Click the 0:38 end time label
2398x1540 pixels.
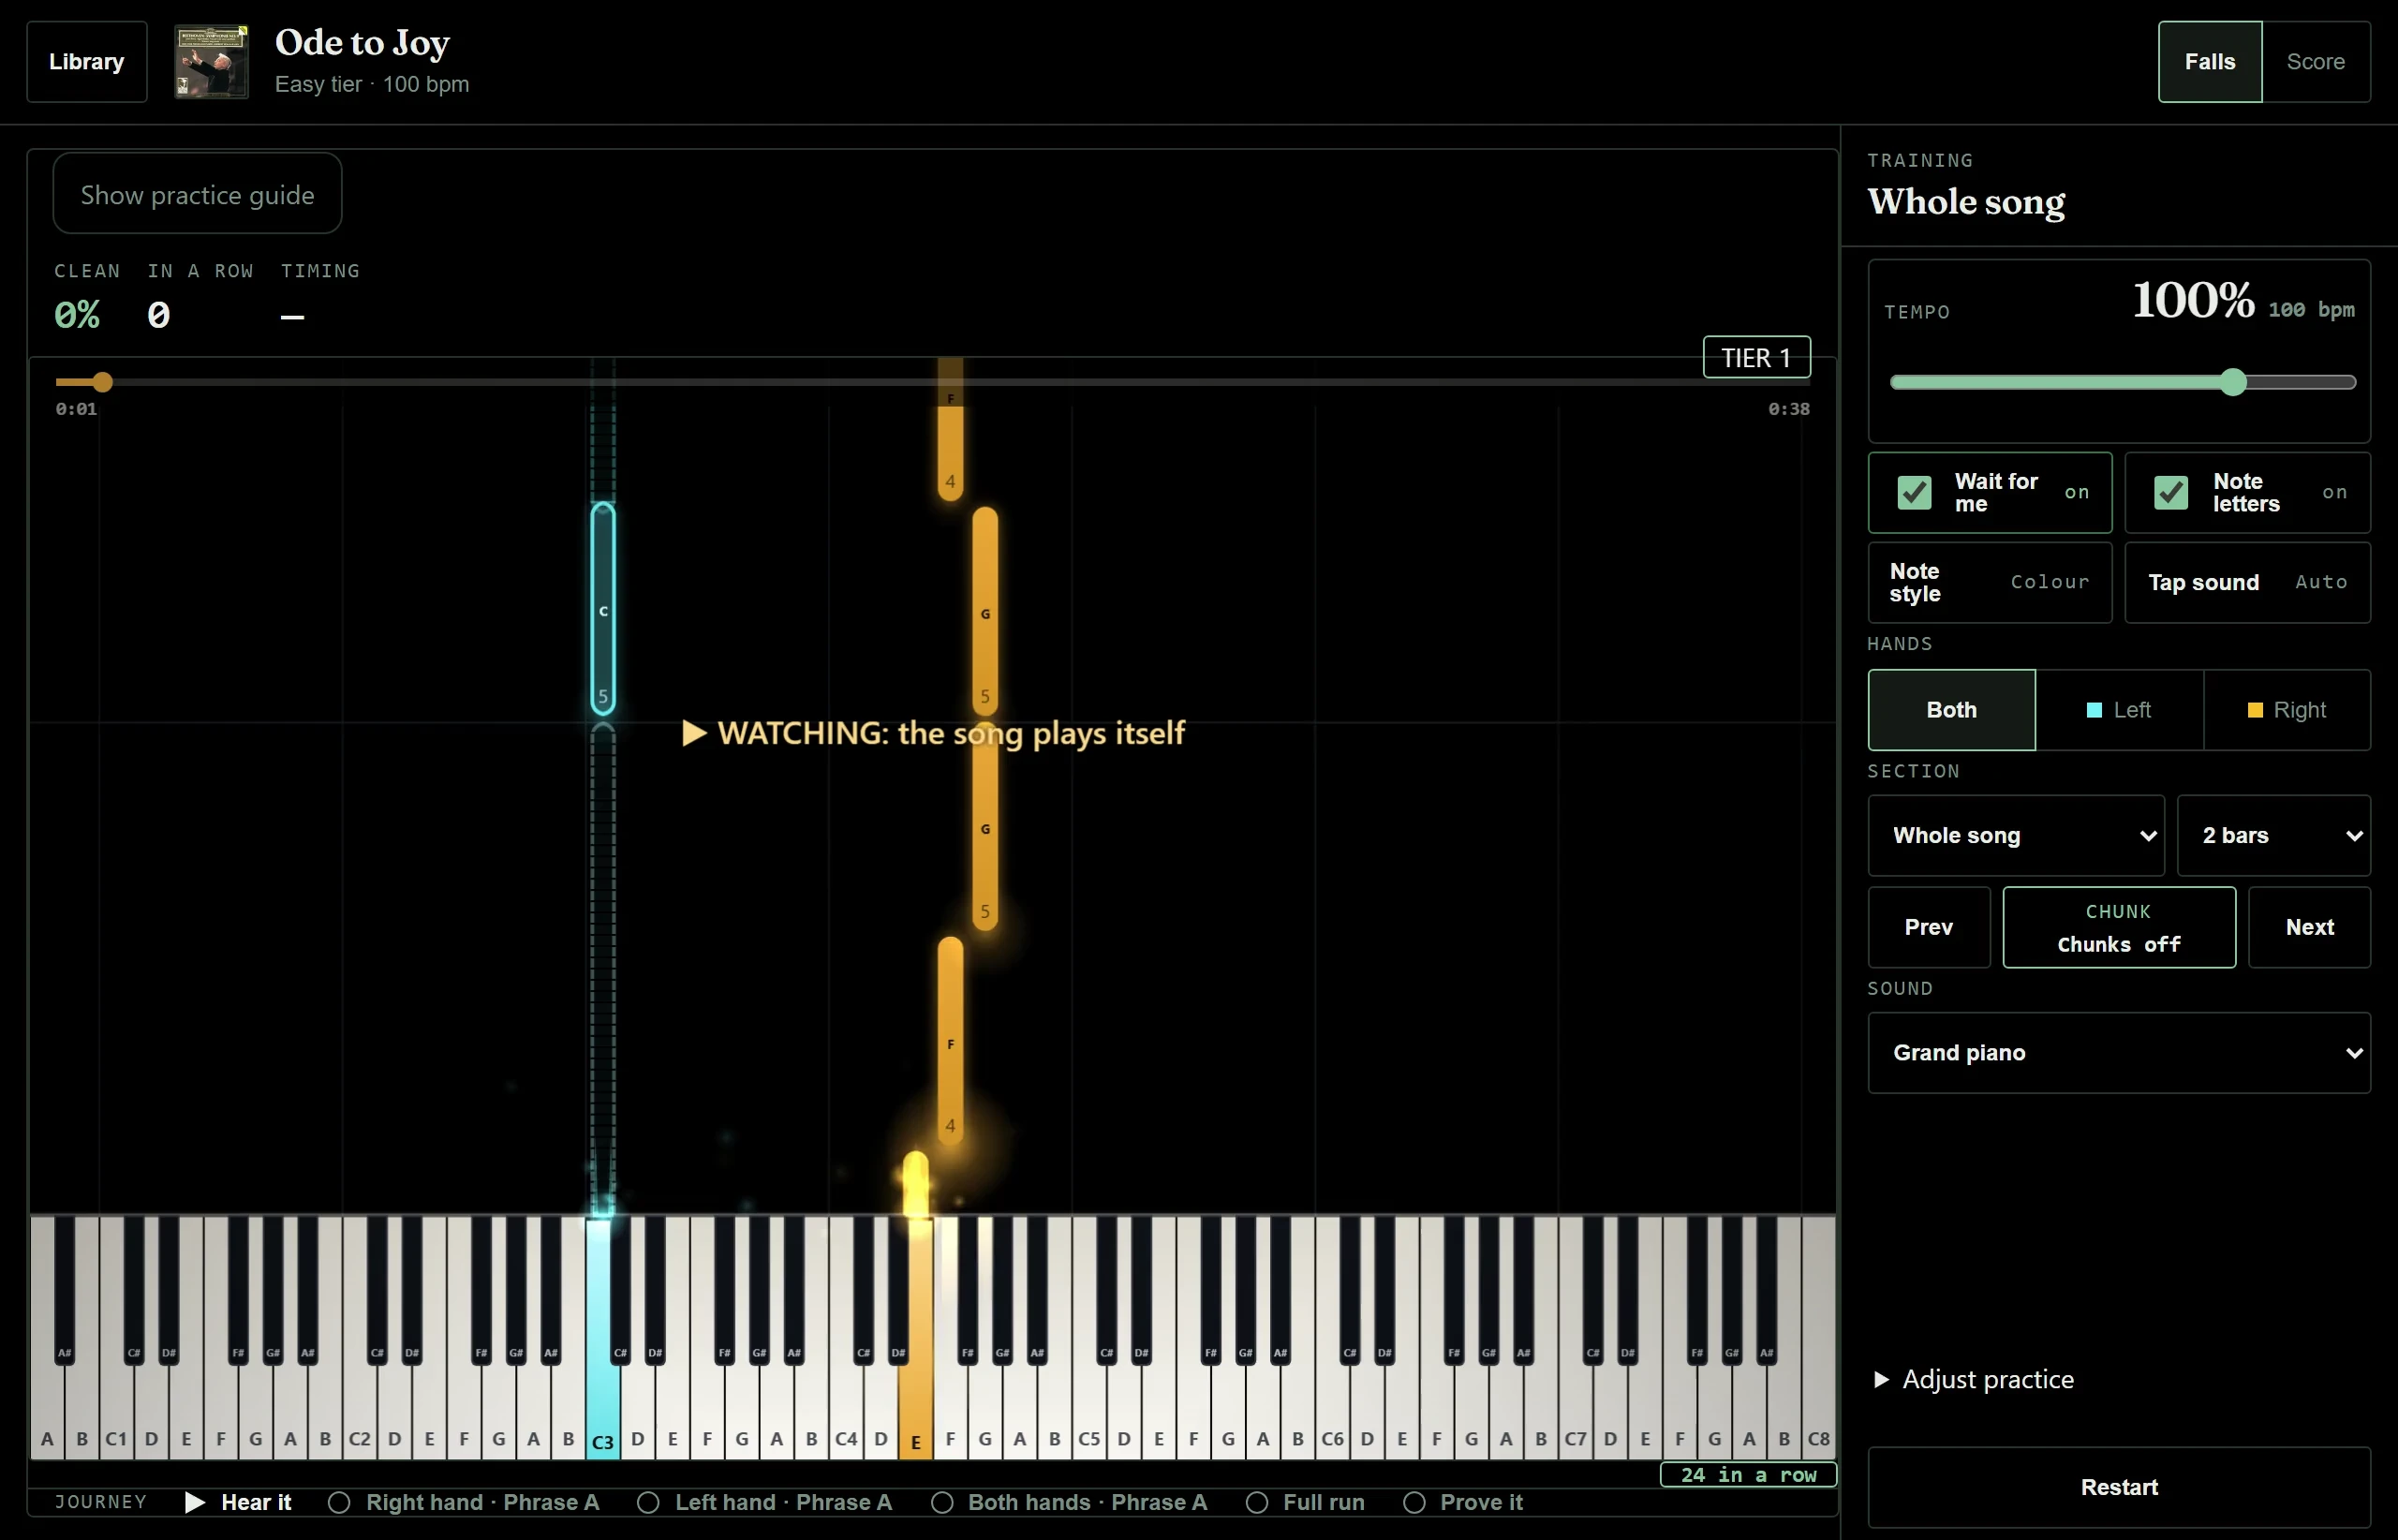pos(1788,409)
